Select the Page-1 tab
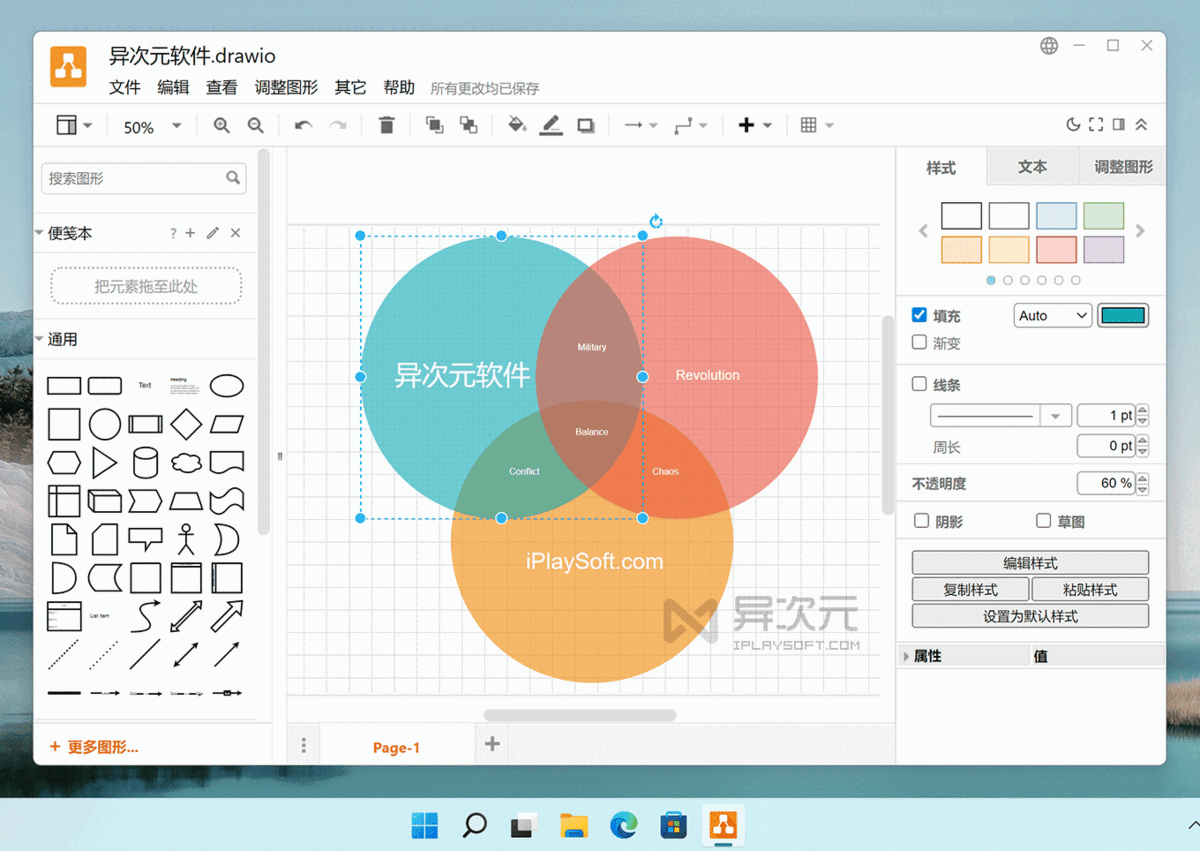The height and width of the screenshot is (851, 1200). point(397,748)
